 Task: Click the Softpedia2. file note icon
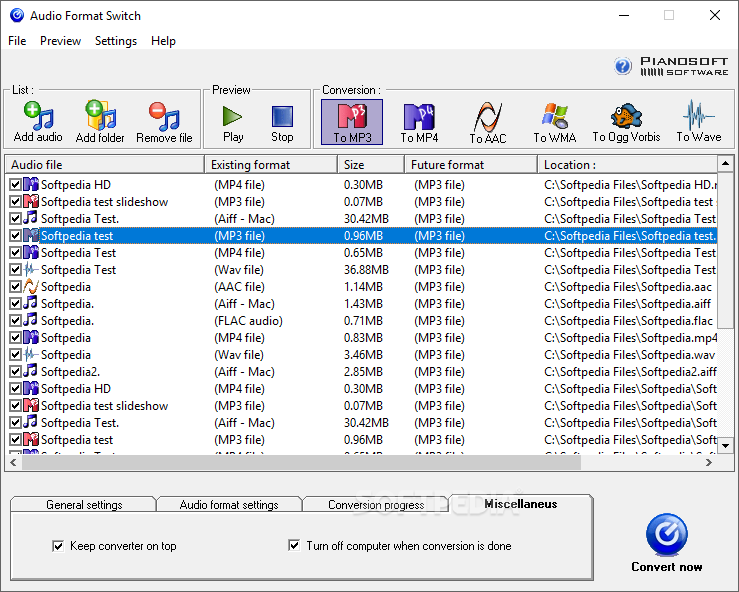pyautogui.click(x=31, y=371)
